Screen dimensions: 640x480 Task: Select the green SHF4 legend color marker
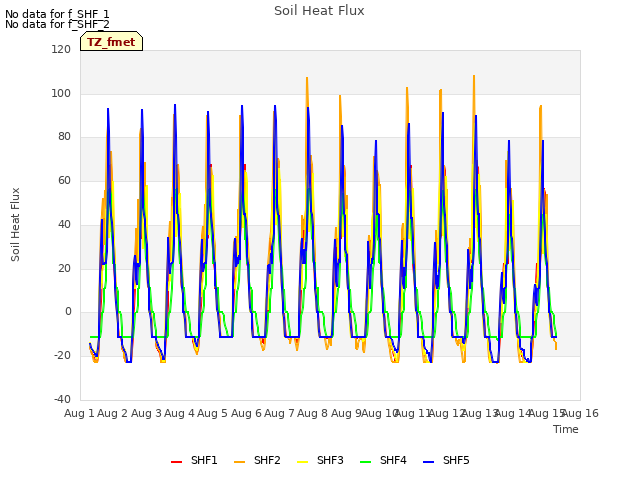(x=366, y=462)
